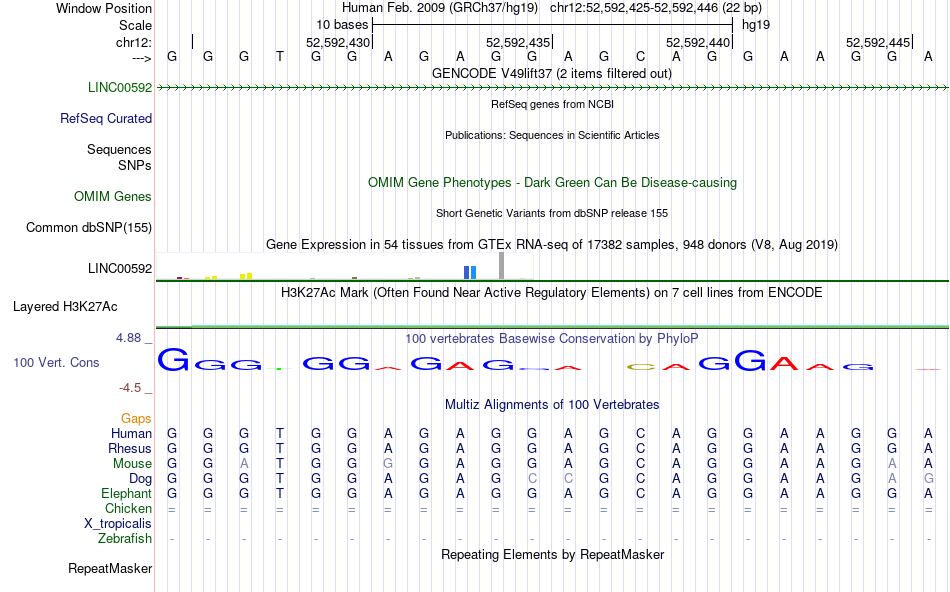Click the SNPs track label
Viewport: 950px width, 592px height.
pyautogui.click(x=135, y=165)
